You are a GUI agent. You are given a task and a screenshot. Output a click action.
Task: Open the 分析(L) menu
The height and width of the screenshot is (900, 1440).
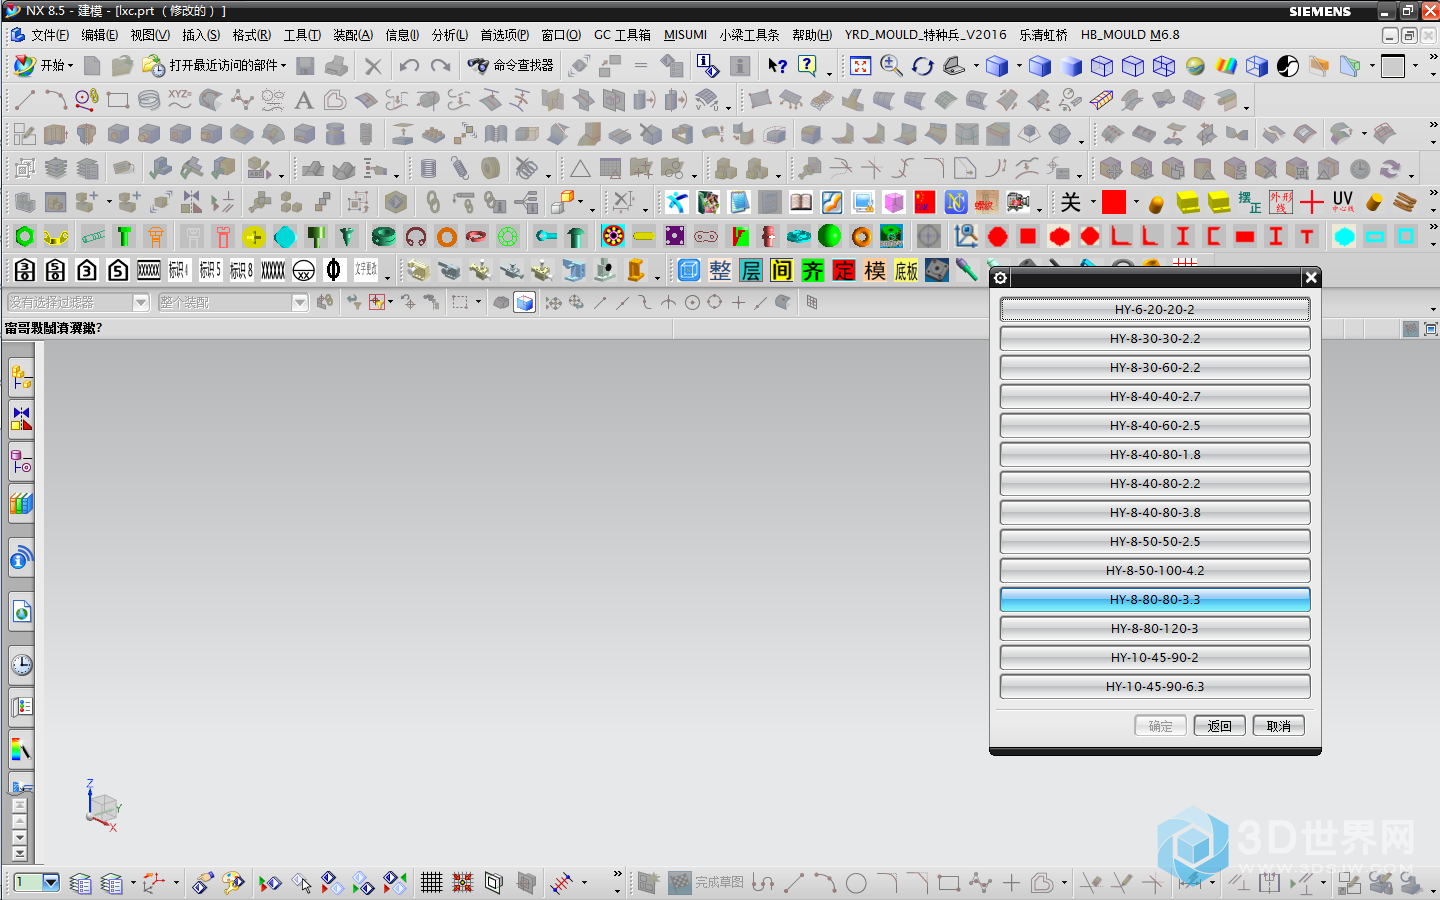point(450,35)
